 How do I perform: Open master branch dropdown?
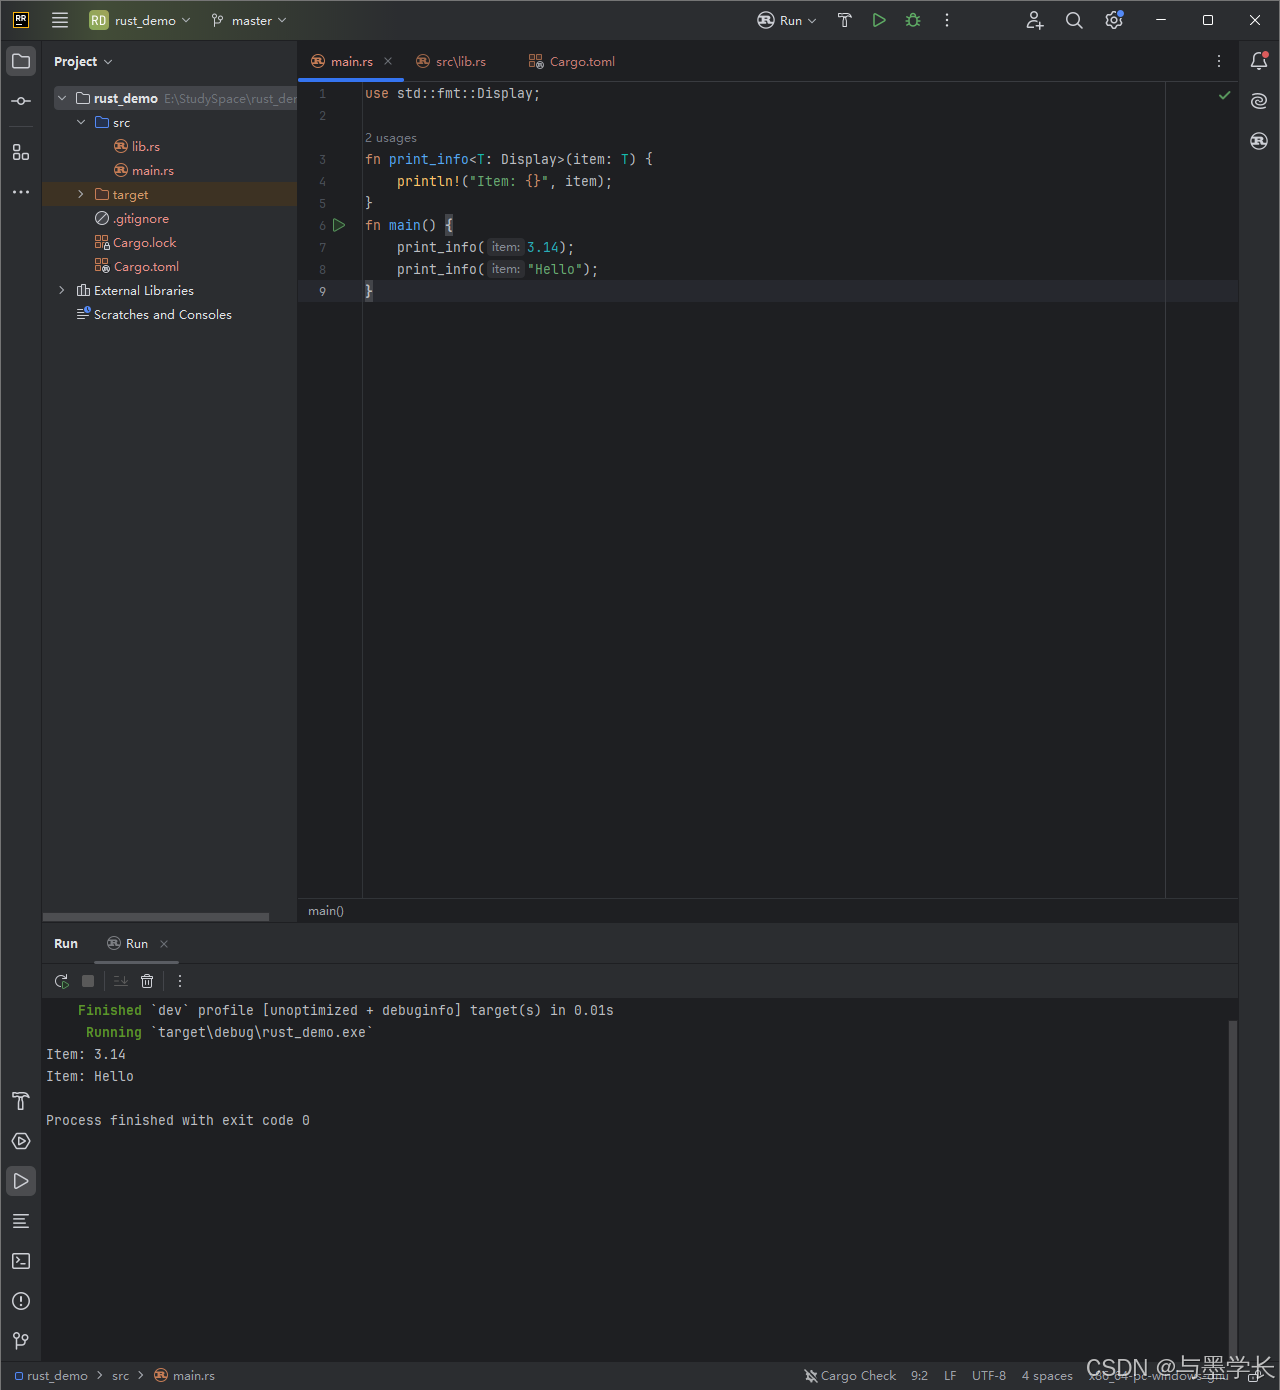click(x=249, y=20)
